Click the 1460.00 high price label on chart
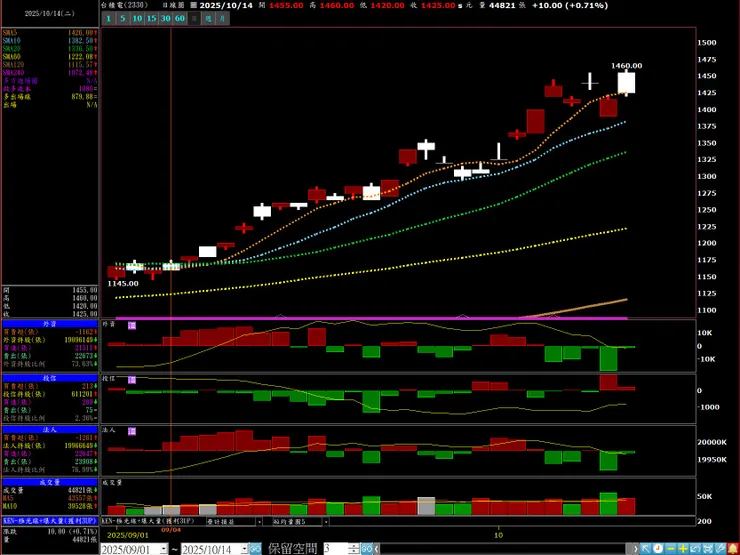This screenshot has height=555, width=740. point(626,66)
